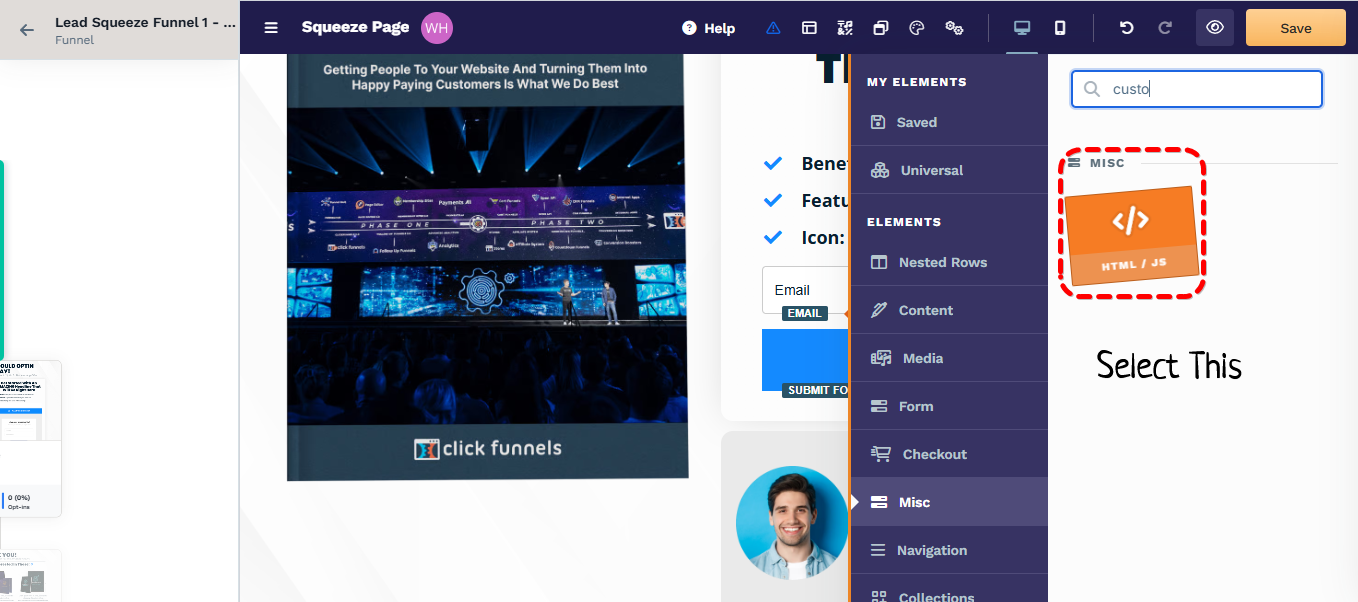Open the popup layers icon in toolbar

tap(881, 28)
